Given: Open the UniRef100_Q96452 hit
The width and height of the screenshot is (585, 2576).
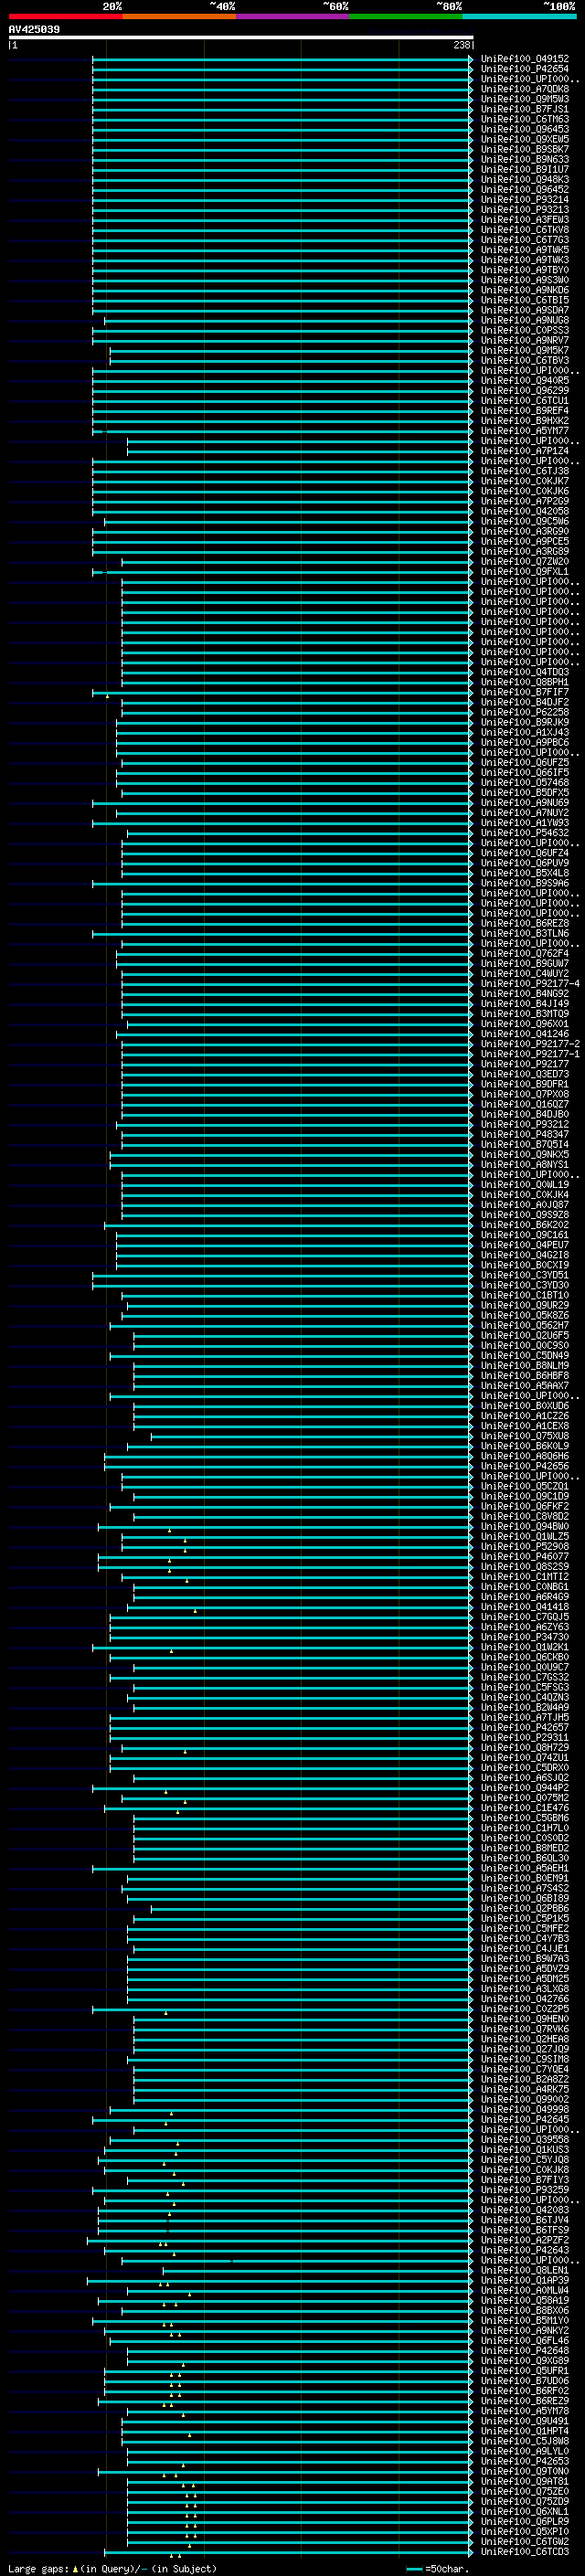Looking at the screenshot, I should coord(525,190).
